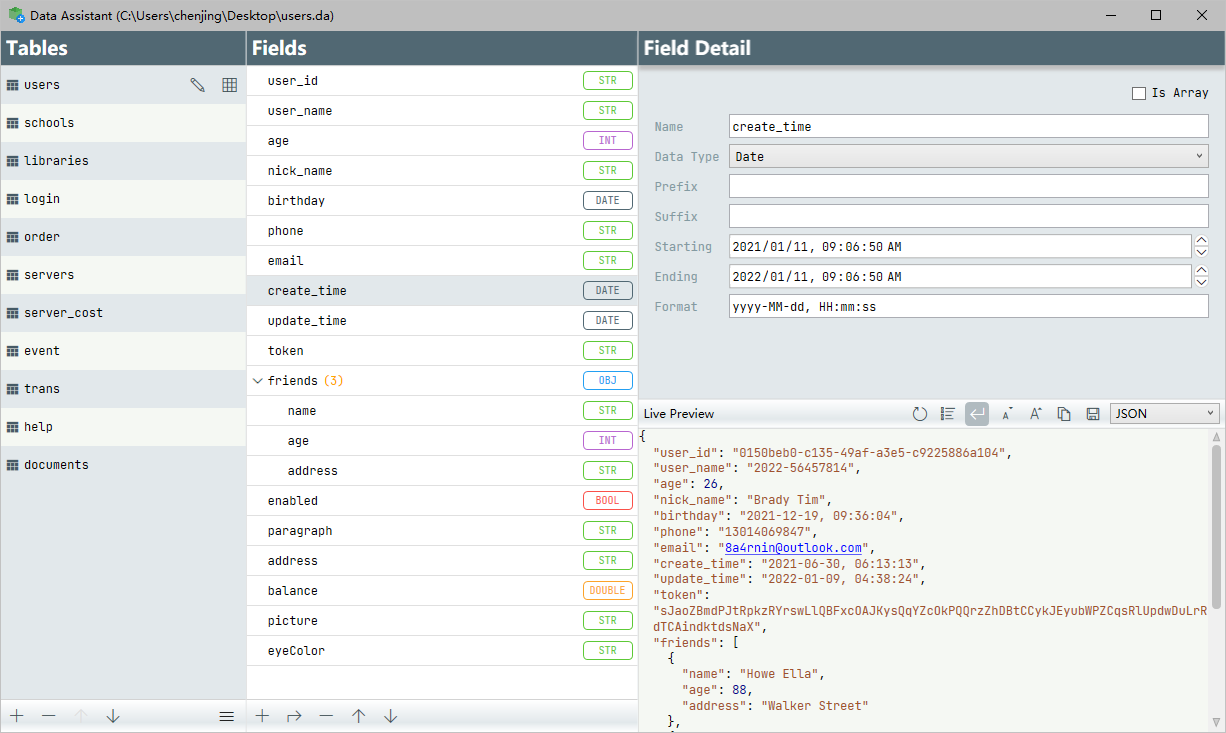Screen dimensions: 1226x733
Task: Toggle word wrap in Live Preview toolbar
Action: (x=977, y=414)
